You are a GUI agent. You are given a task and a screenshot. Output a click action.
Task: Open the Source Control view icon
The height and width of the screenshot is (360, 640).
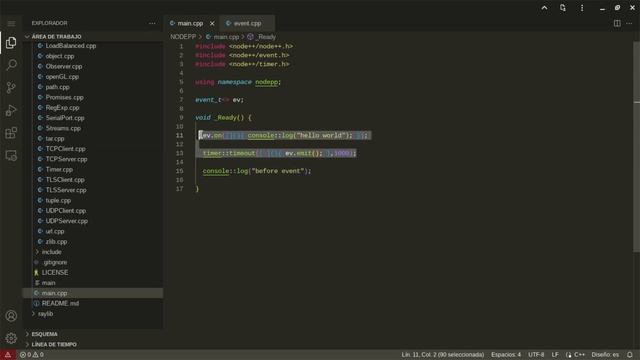click(x=11, y=87)
